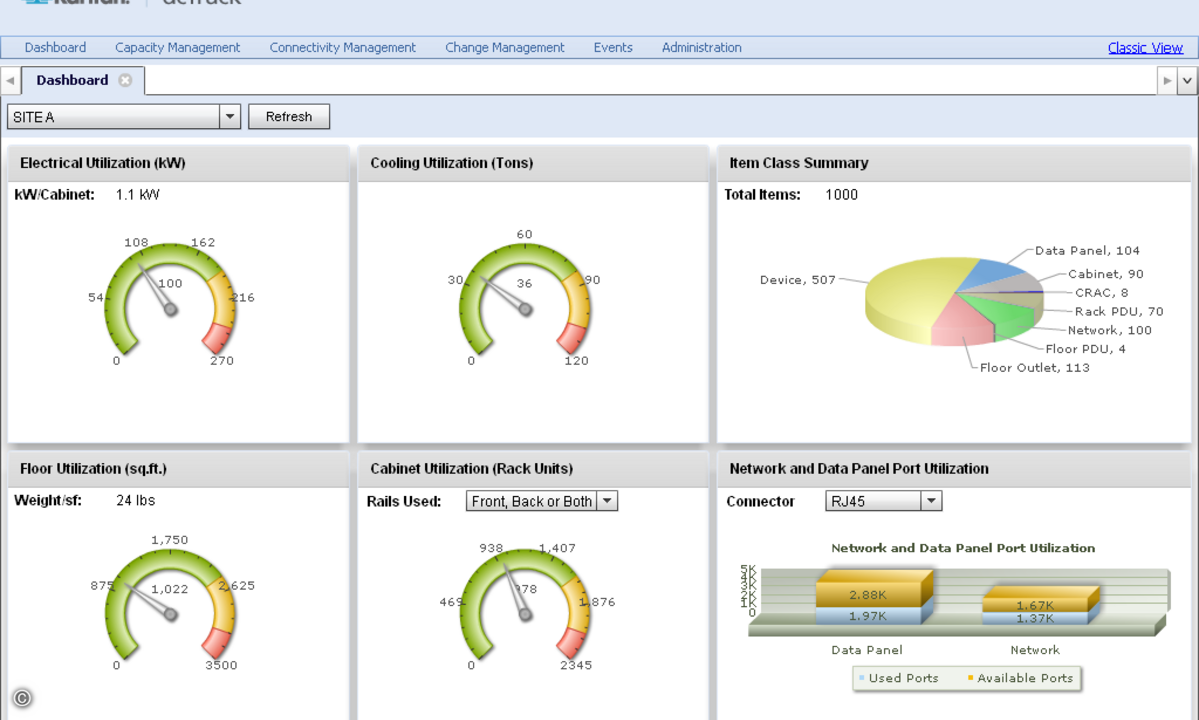Click the Floor Utilization gauge needle

pyautogui.click(x=151, y=600)
